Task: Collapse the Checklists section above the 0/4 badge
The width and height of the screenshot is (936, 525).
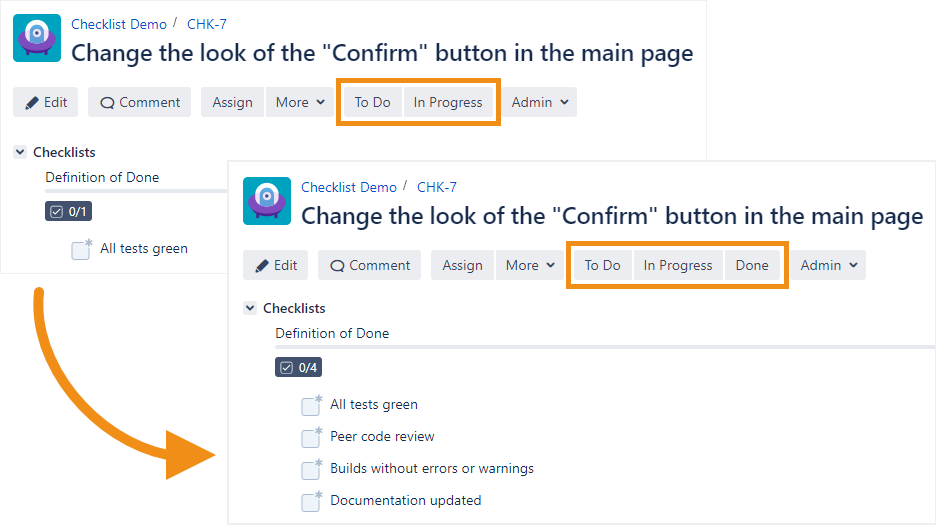Action: tap(250, 308)
